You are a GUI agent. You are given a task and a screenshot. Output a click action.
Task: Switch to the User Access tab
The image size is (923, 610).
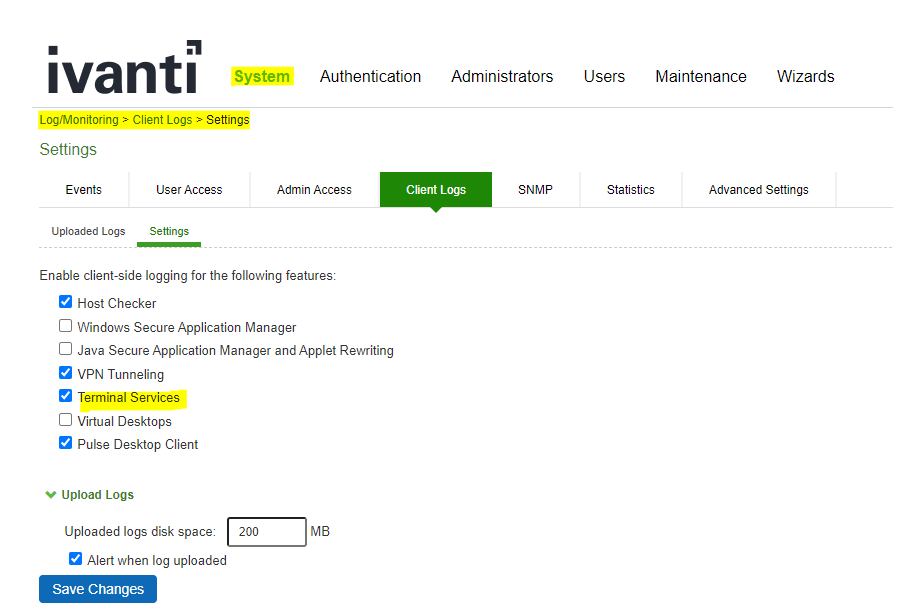189,190
